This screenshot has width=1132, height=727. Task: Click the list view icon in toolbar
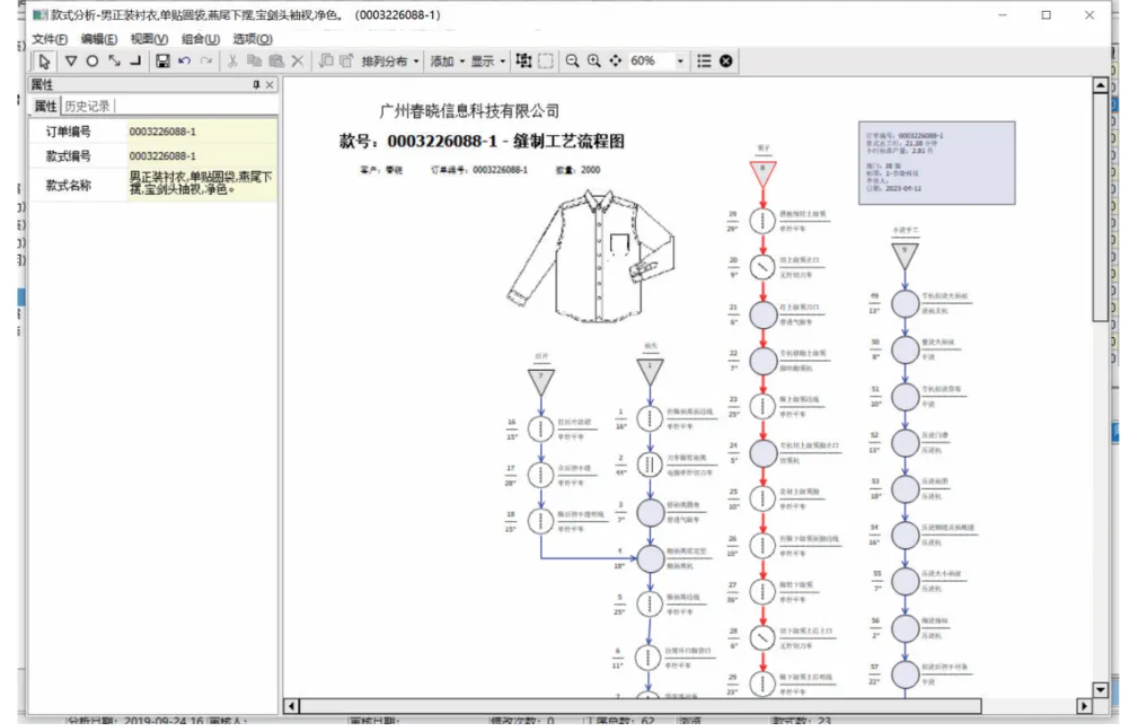704,61
